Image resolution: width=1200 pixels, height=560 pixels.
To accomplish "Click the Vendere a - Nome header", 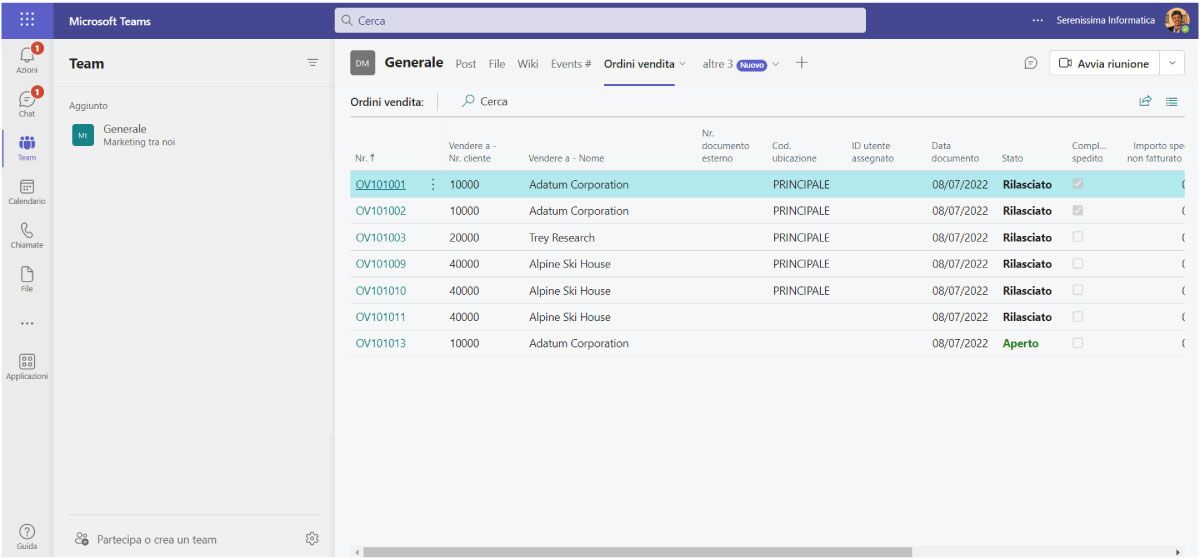I will [566, 158].
